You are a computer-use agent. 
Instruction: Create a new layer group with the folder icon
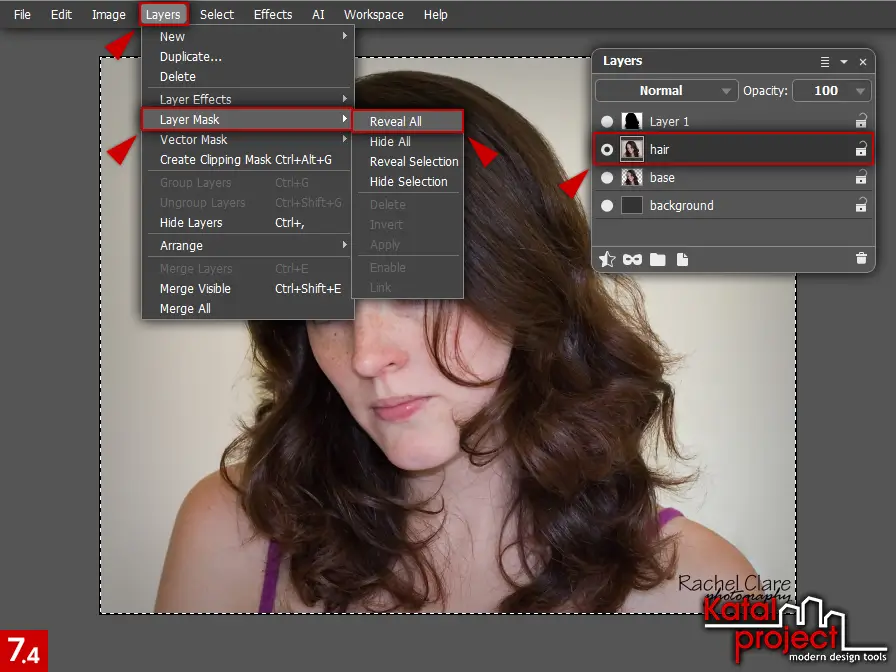(657, 259)
